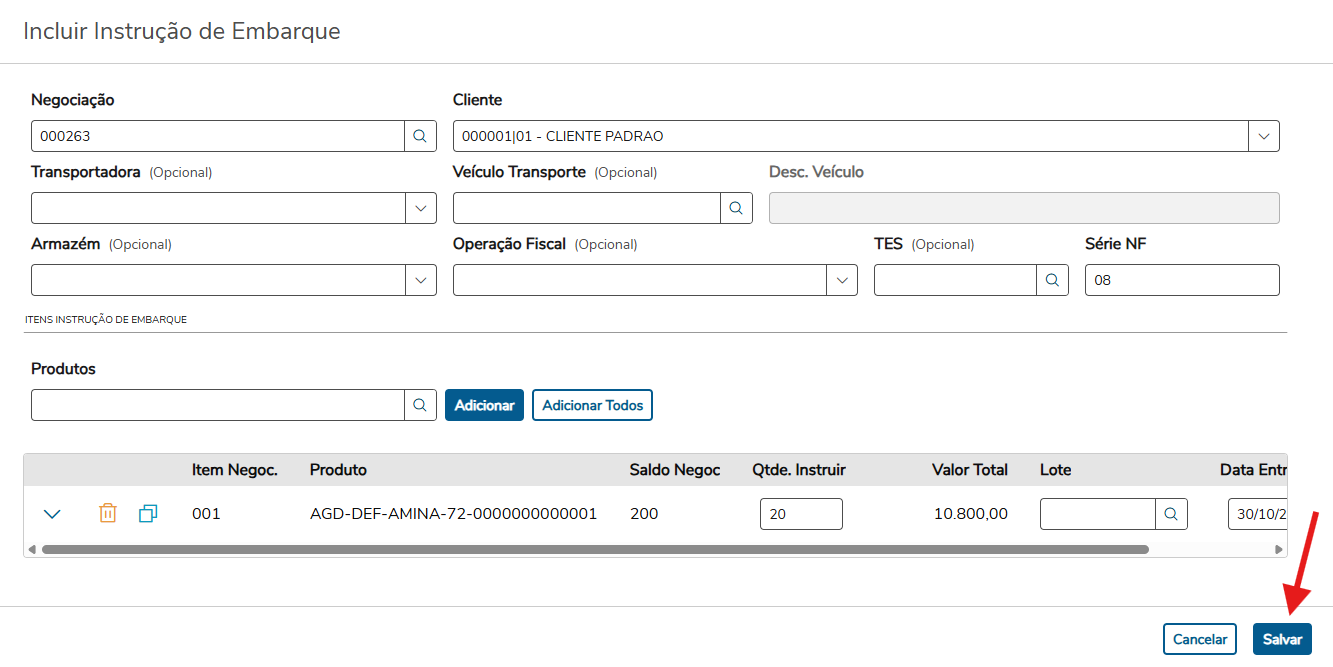
Task: Click the TES field search icon
Action: pos(1052,280)
